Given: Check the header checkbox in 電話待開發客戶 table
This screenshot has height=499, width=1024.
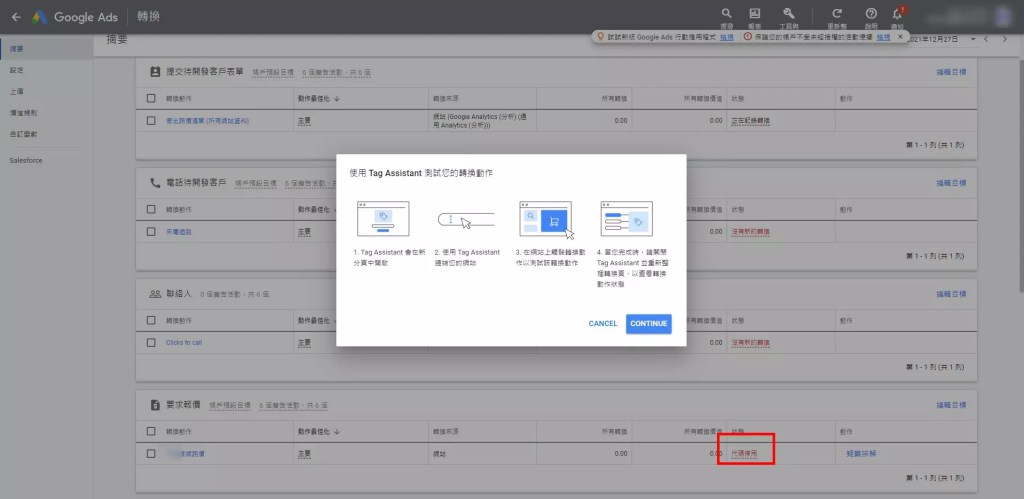Looking at the screenshot, I should pyautogui.click(x=151, y=209).
